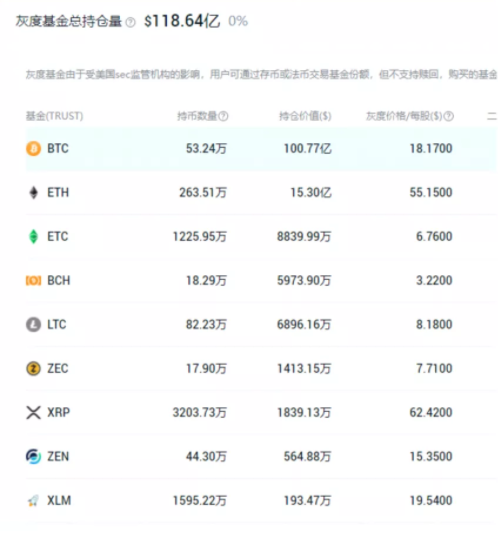498x535 pixels.
Task: Click the Bitcoin BTC coin icon
Action: (33, 148)
